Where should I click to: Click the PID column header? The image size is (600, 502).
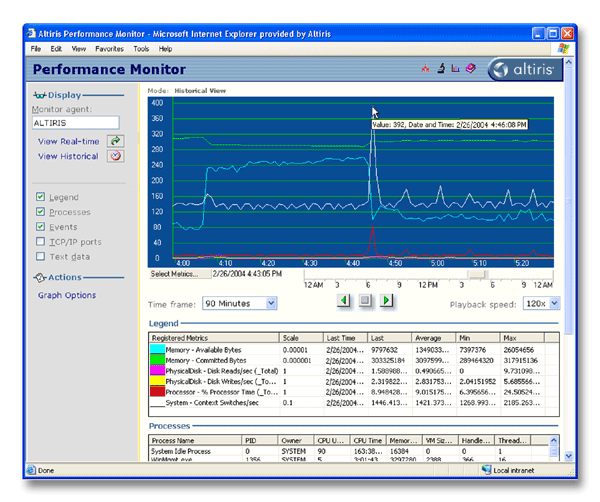pos(260,440)
